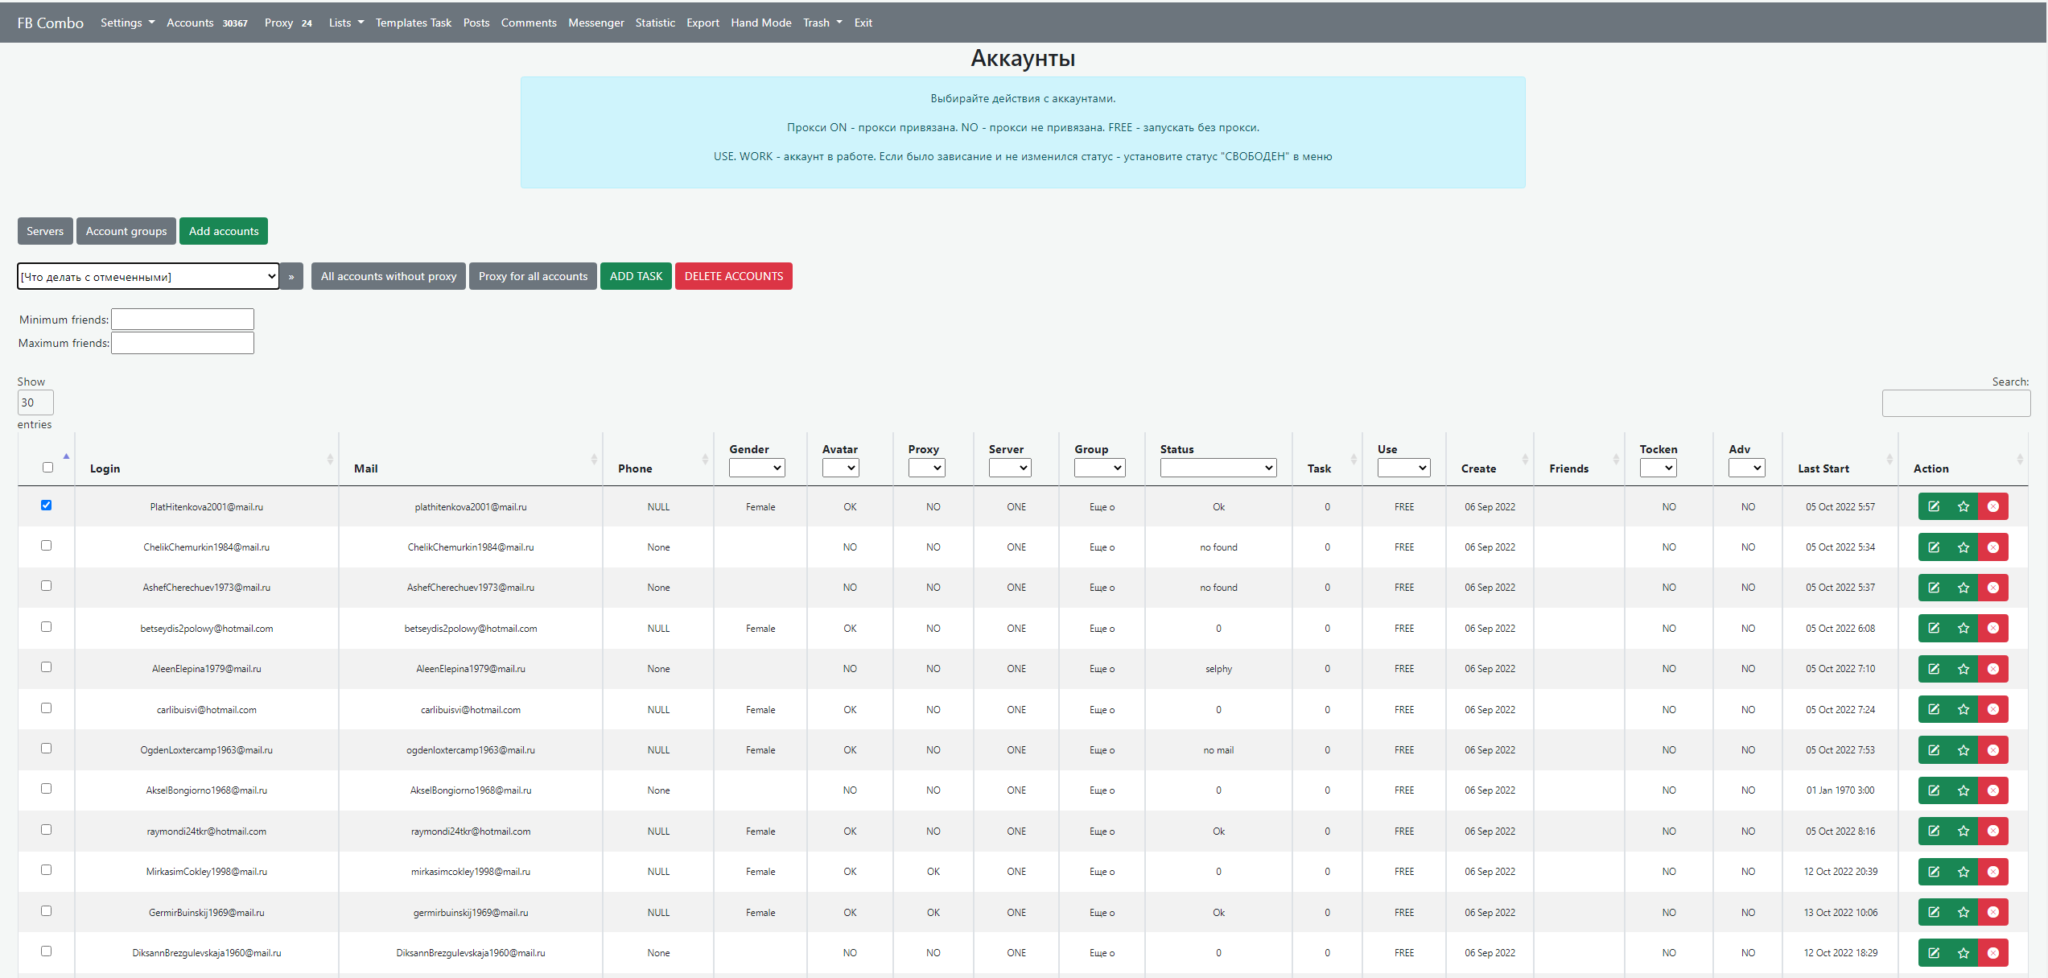This screenshot has height=978, width=2048.
Task: Click red delete icon for AshefCherechuev1973 row
Action: [x=1993, y=588]
